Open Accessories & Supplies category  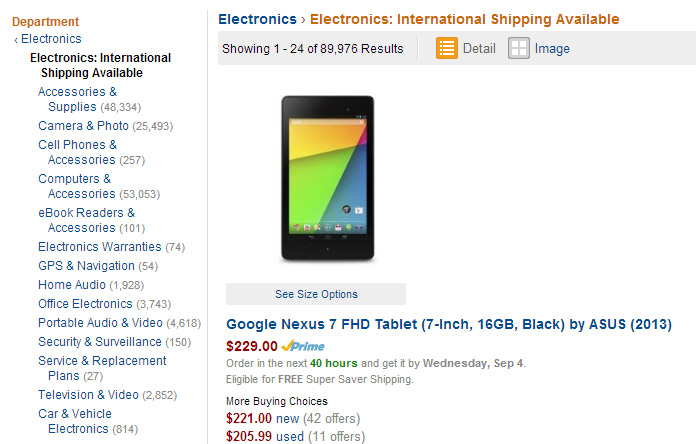pyautogui.click(x=77, y=99)
